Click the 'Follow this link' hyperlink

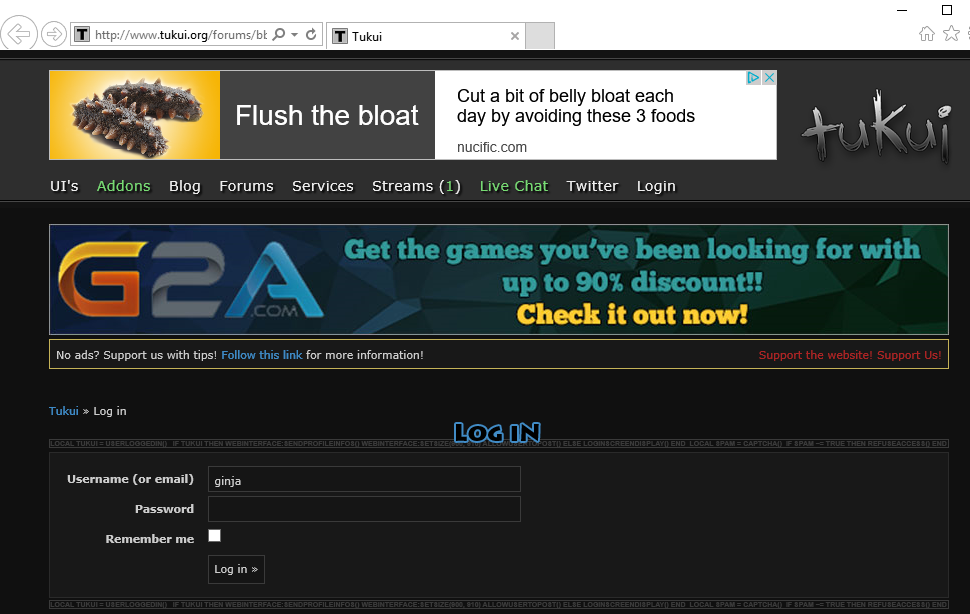pos(261,355)
